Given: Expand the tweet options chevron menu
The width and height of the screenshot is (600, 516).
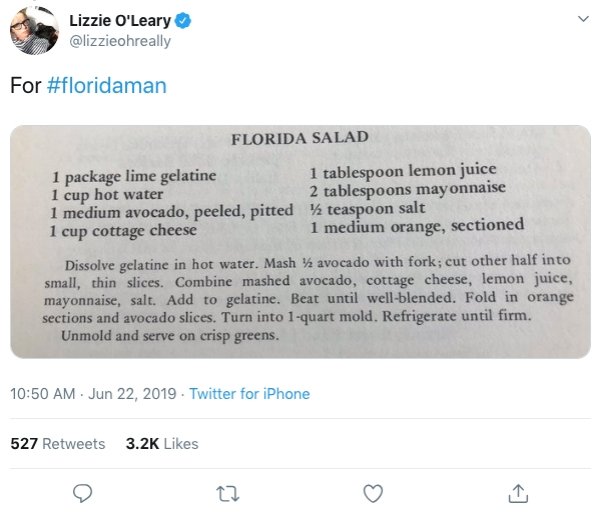Looking at the screenshot, I should point(583,19).
